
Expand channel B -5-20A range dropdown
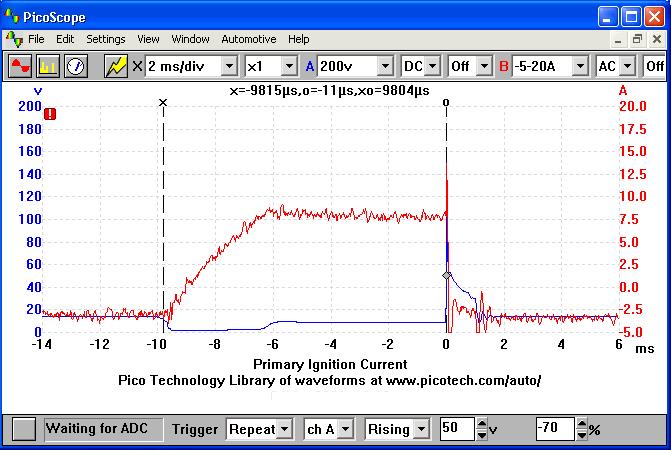[x=580, y=66]
